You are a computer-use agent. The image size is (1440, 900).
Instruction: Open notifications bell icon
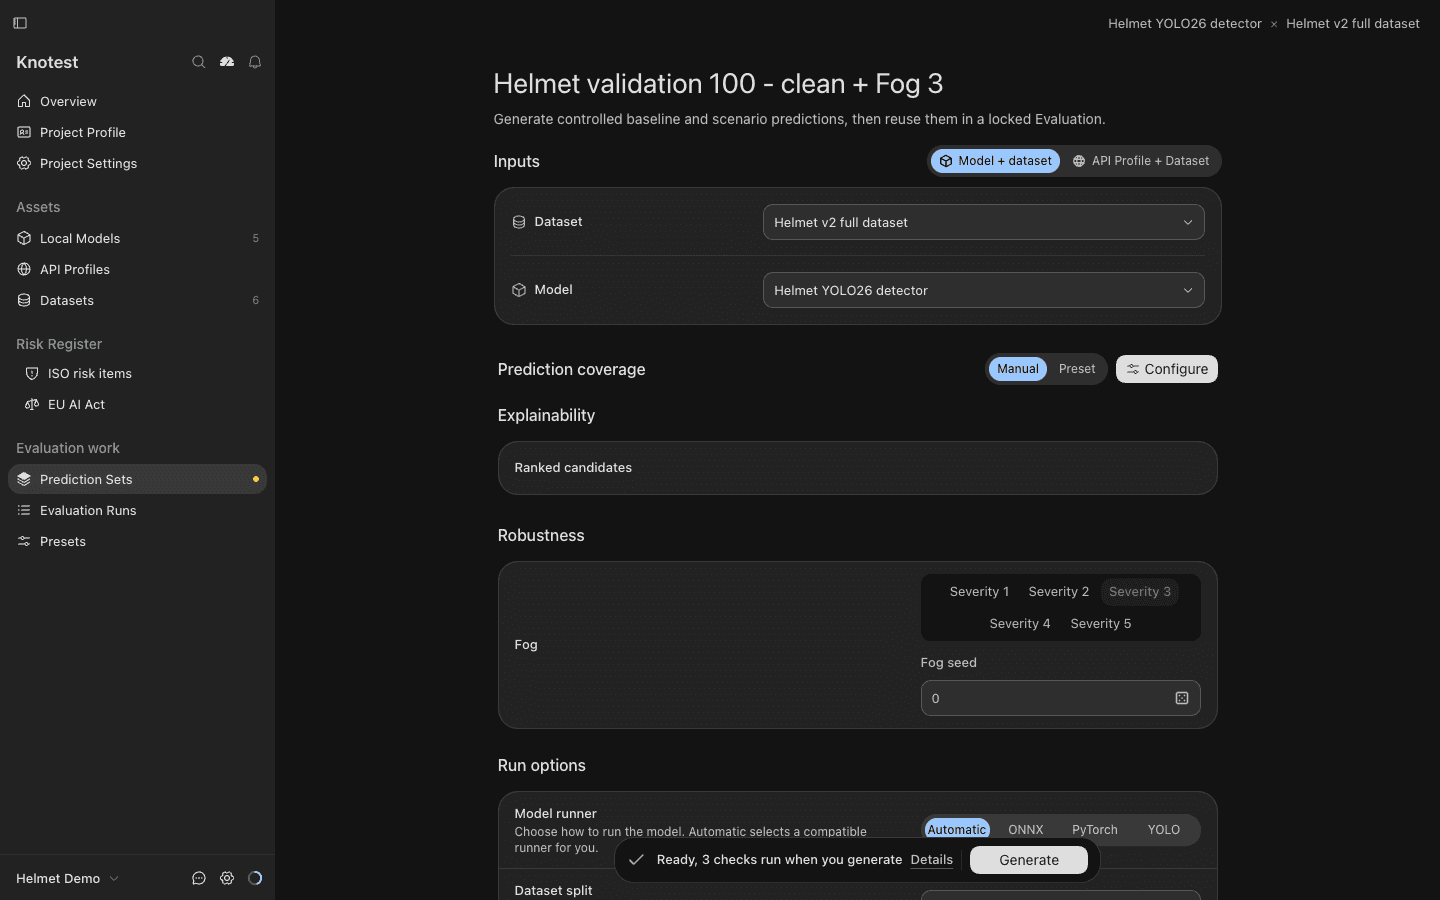tap(255, 62)
